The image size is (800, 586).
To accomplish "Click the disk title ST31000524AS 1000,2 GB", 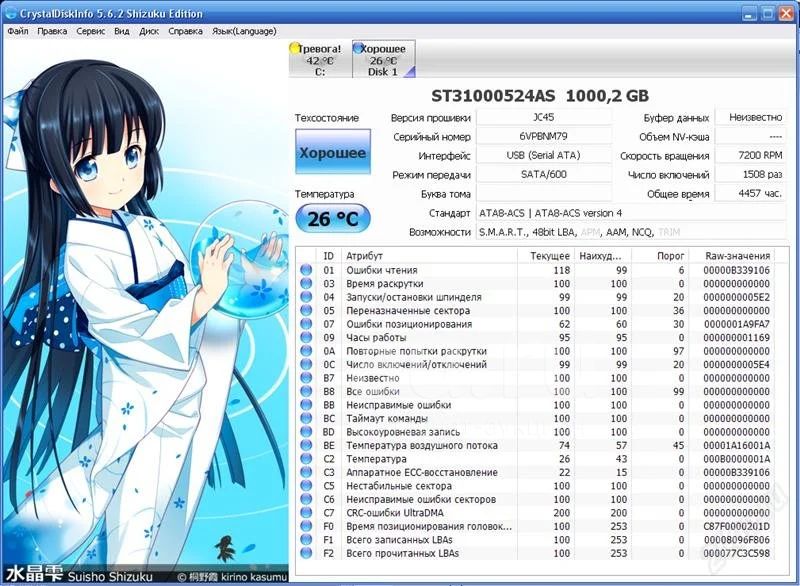I will [x=540, y=96].
